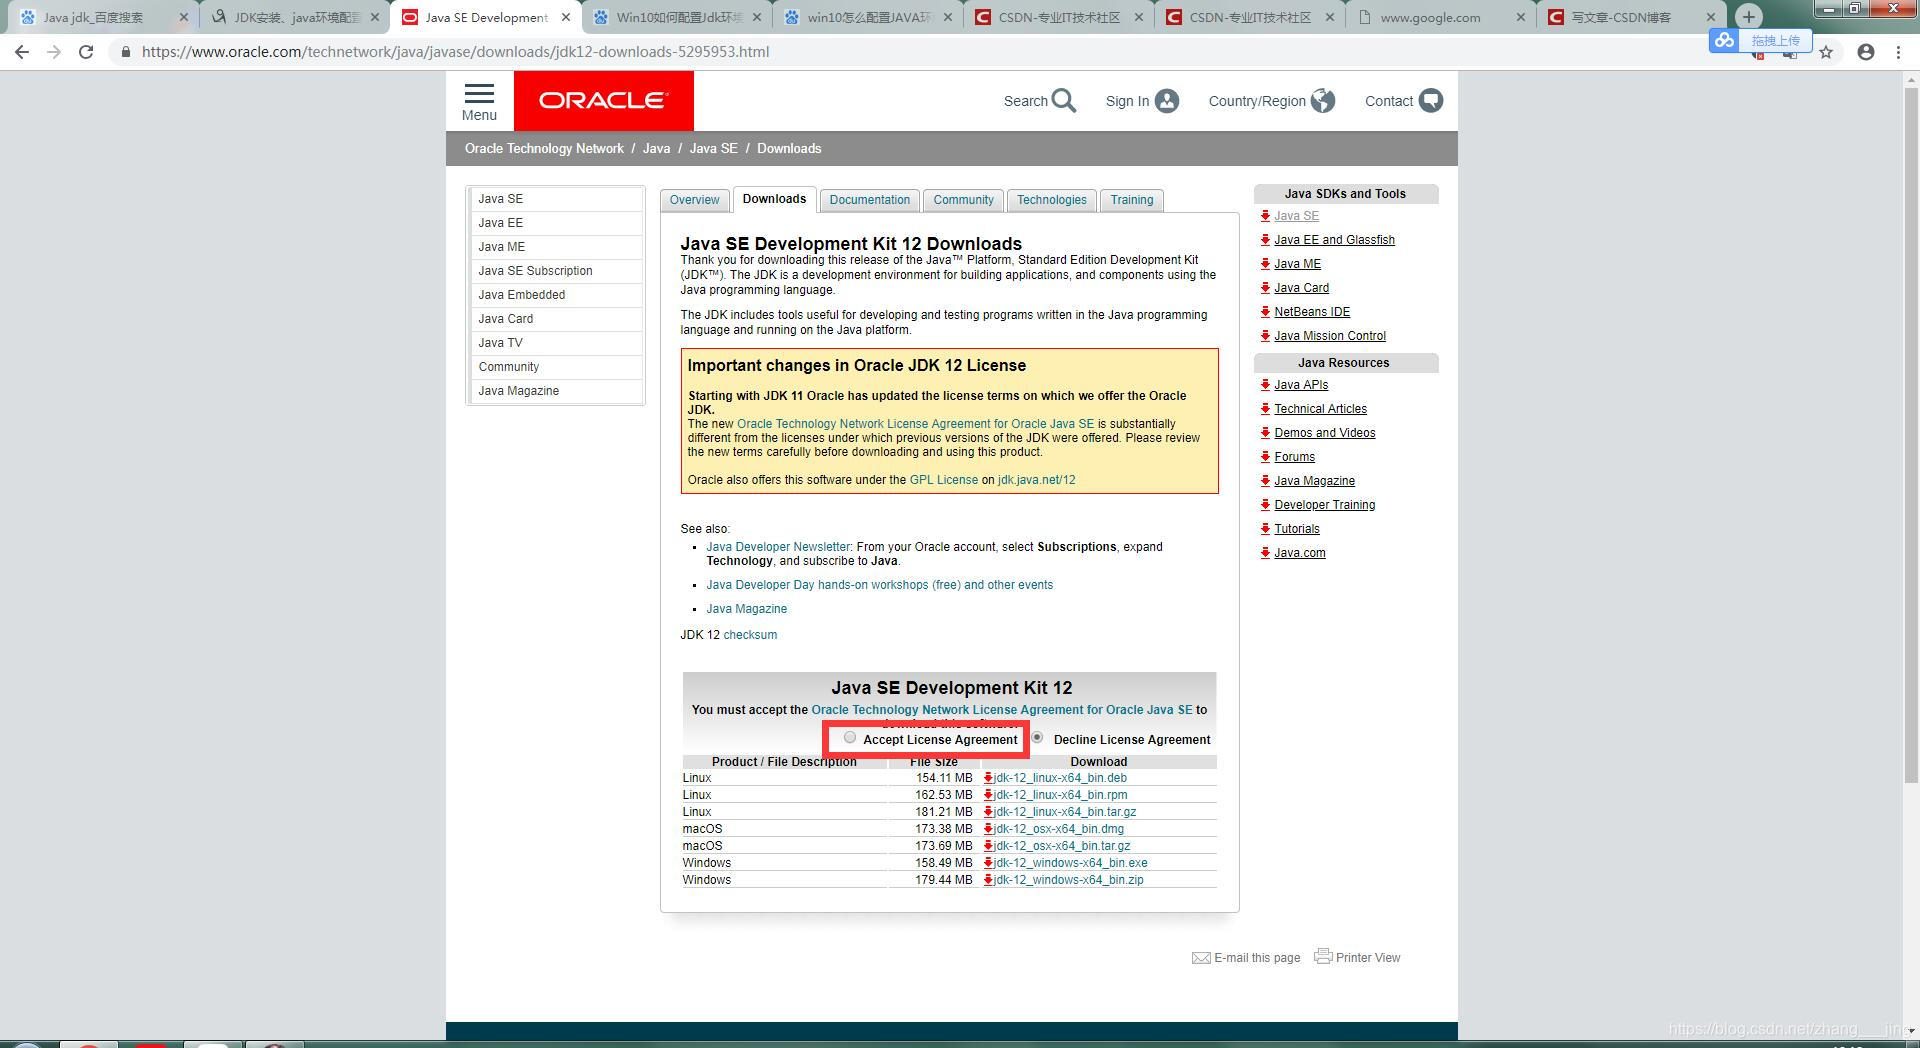The height and width of the screenshot is (1048, 1920).
Task: Click the site lock icon in address bar
Action: [x=125, y=52]
